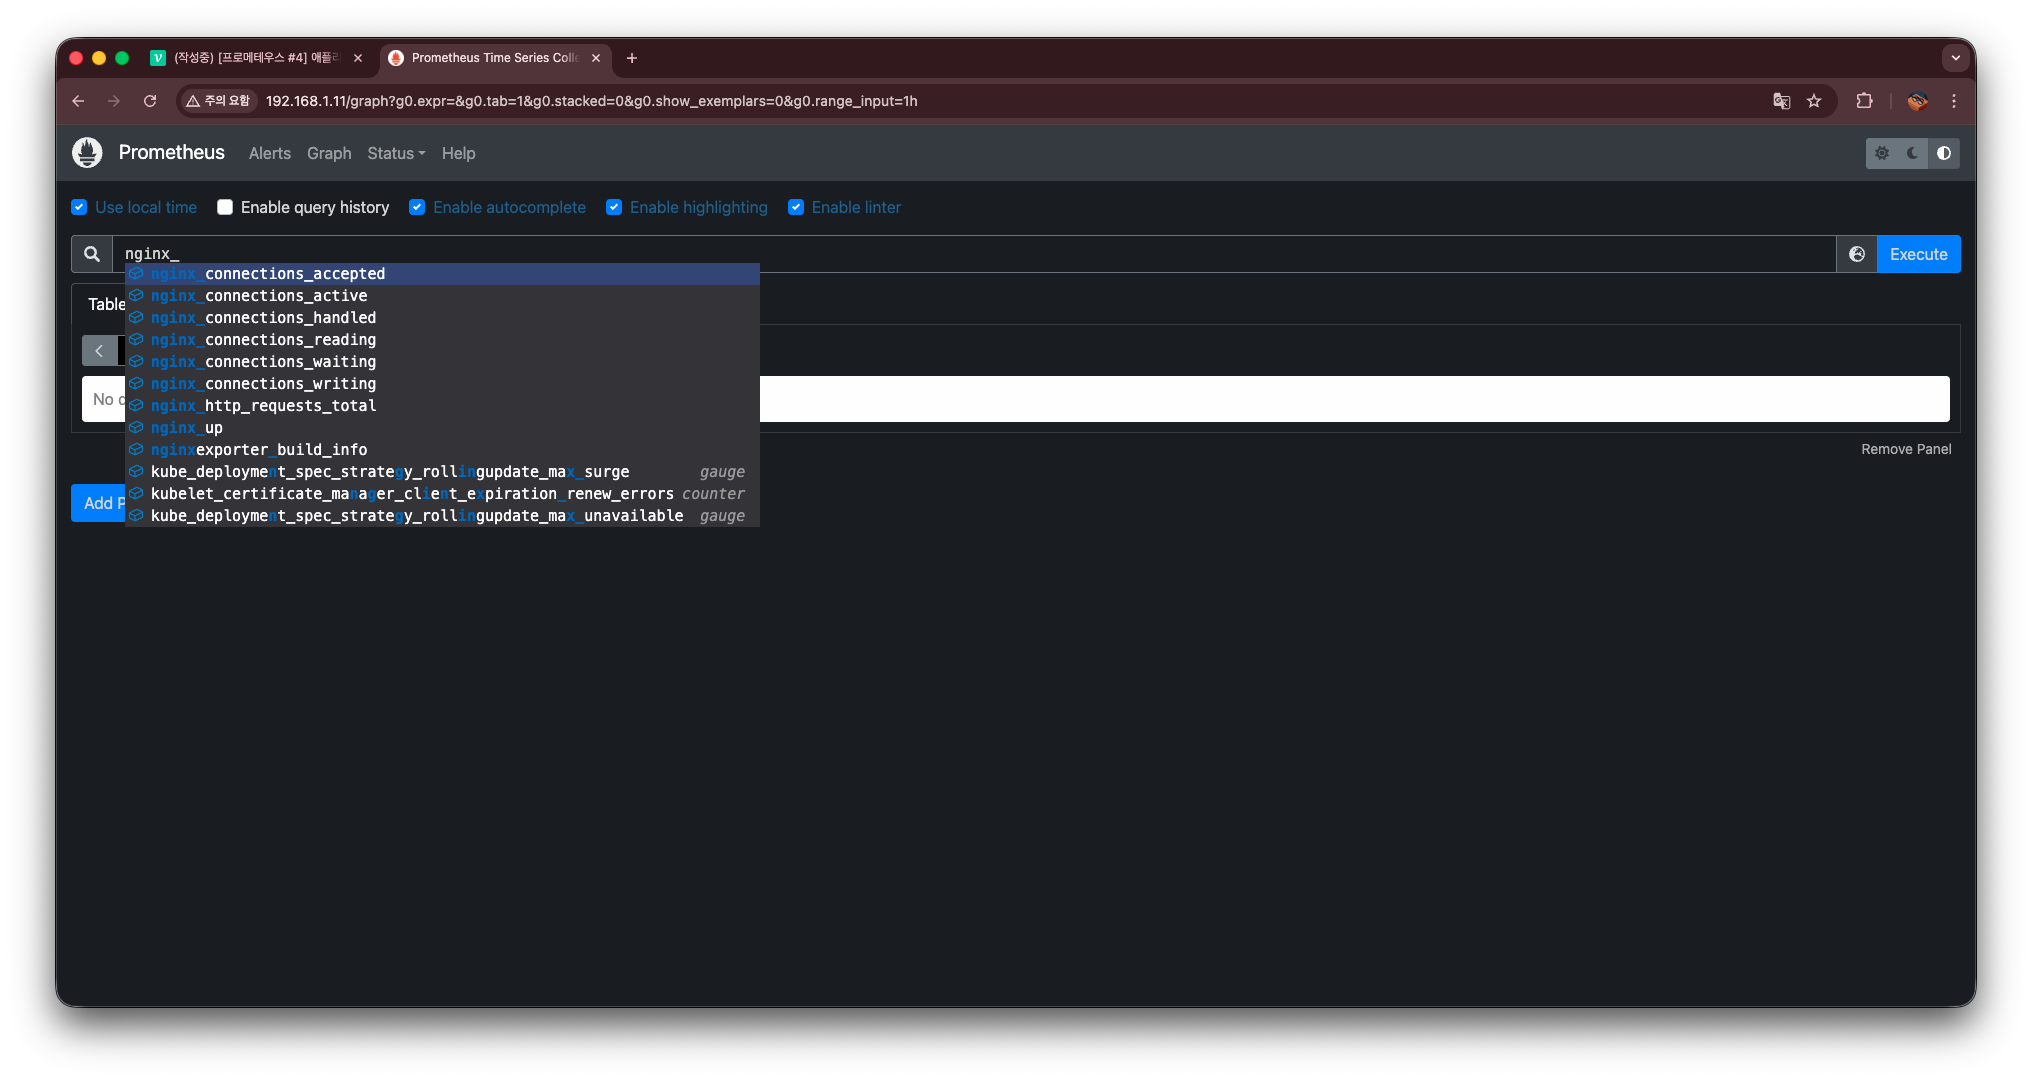Bookmark page with star icon
The width and height of the screenshot is (2032, 1081).
(1814, 101)
